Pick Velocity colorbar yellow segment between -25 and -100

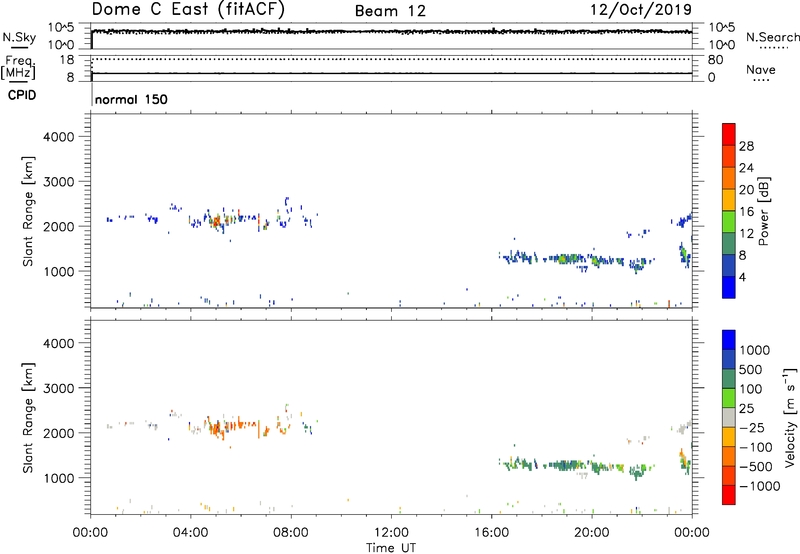(x=729, y=437)
